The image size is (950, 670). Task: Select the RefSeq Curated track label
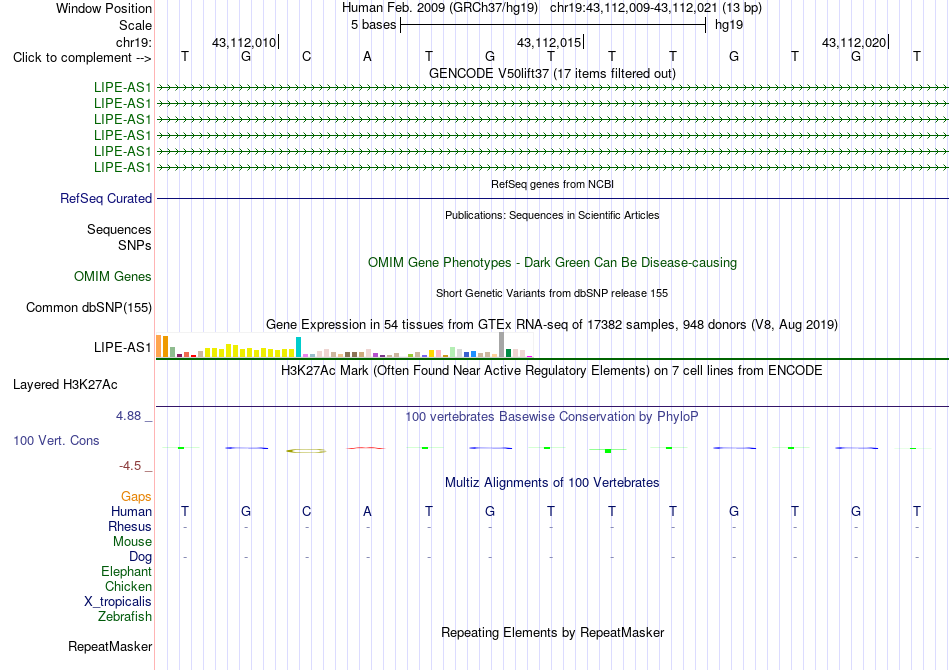[x=106, y=198]
